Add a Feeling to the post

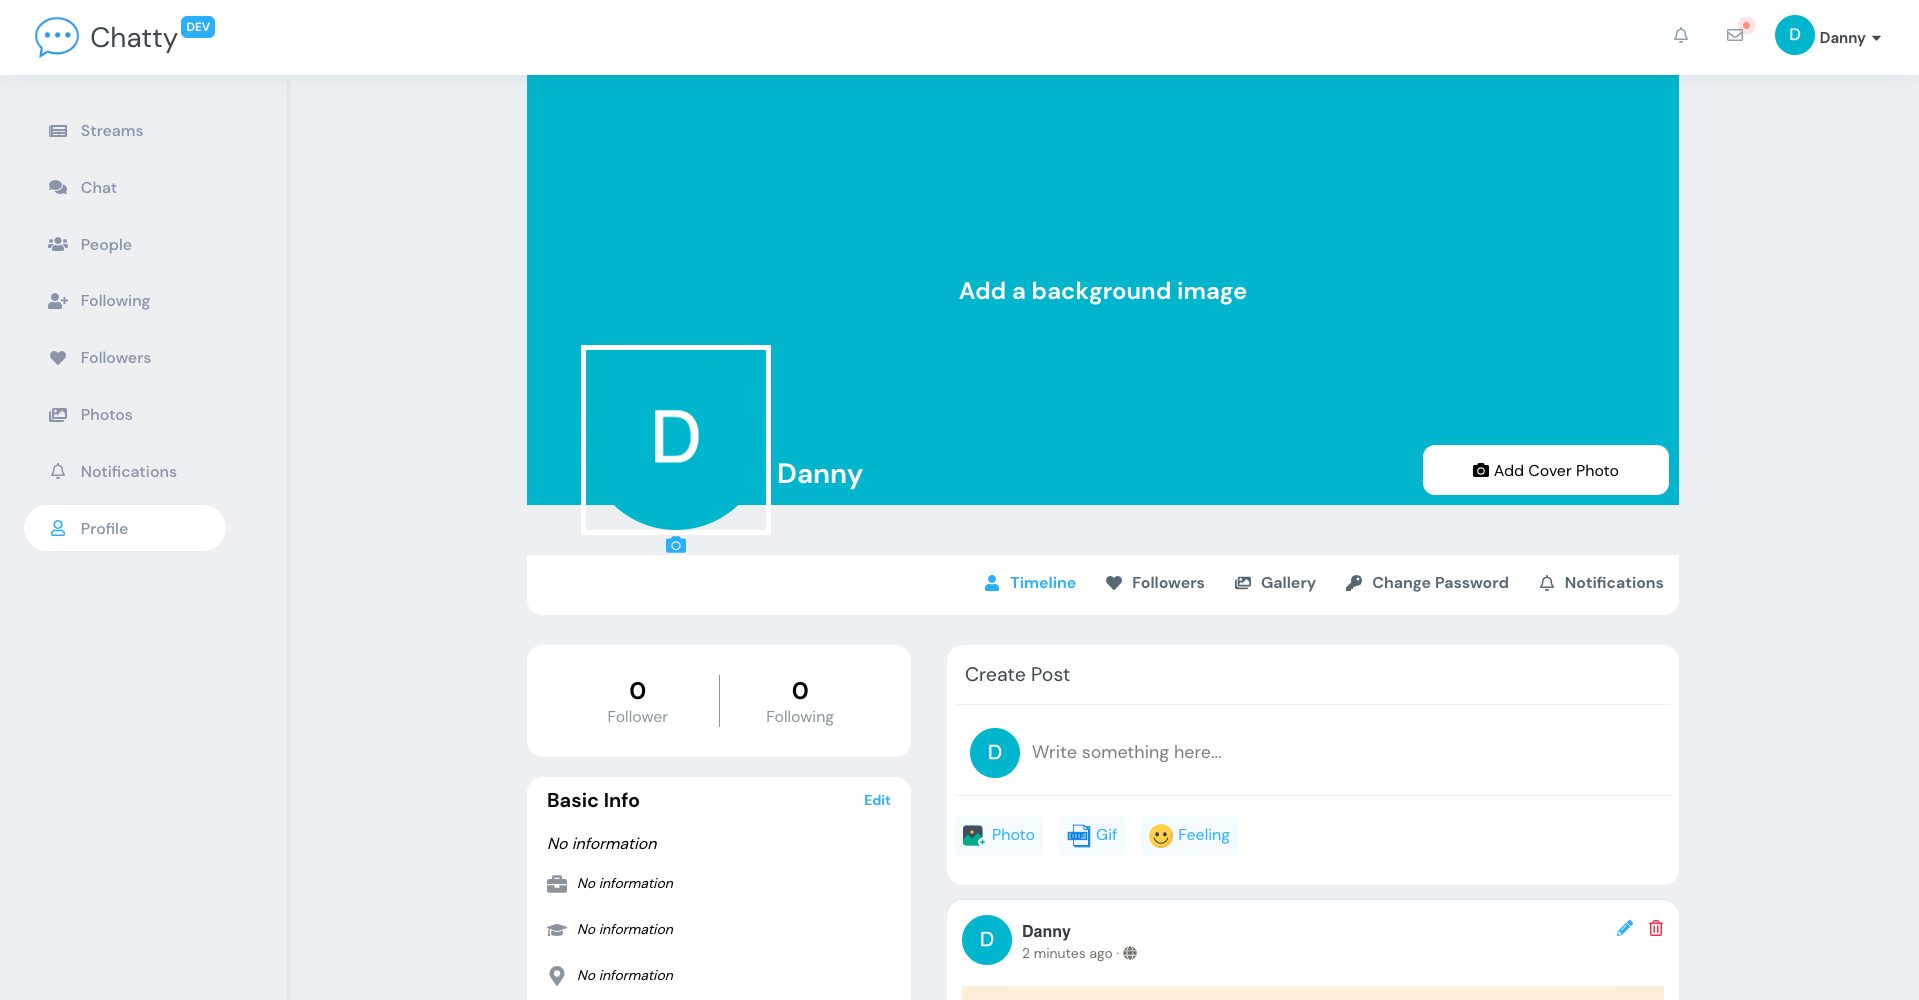point(1189,835)
